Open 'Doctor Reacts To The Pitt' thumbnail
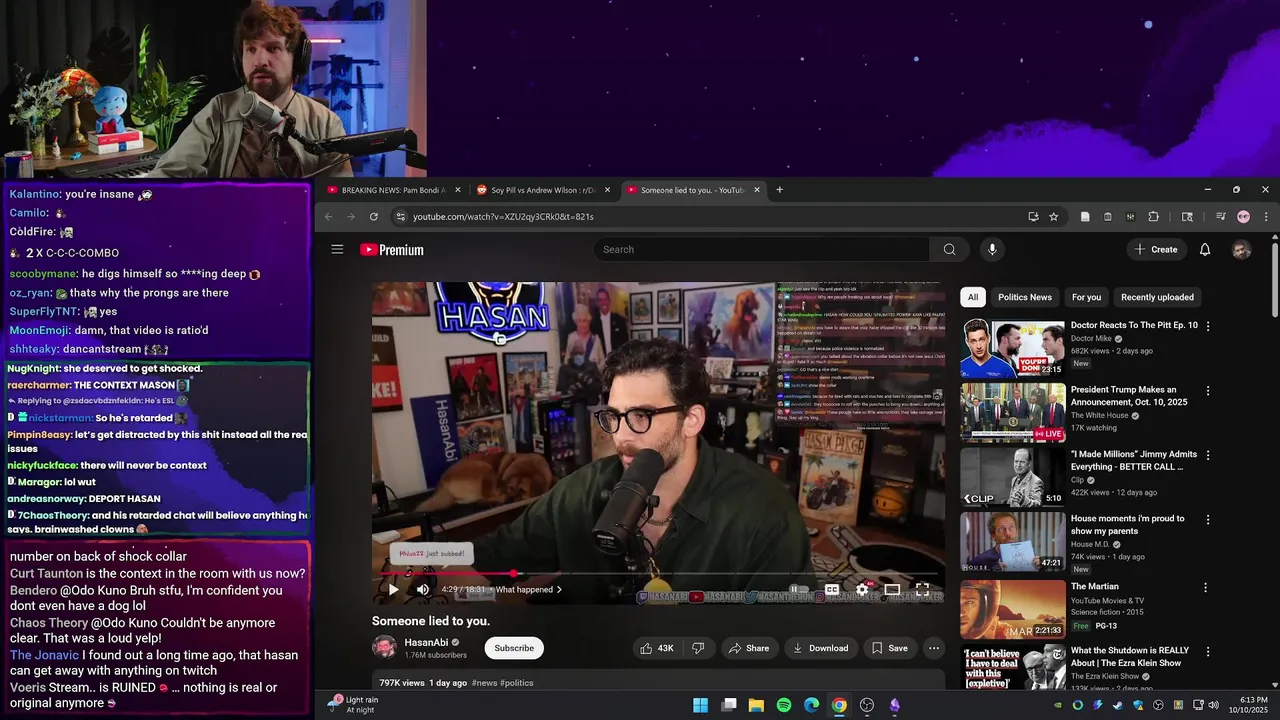The image size is (1280, 720). pyautogui.click(x=1013, y=348)
